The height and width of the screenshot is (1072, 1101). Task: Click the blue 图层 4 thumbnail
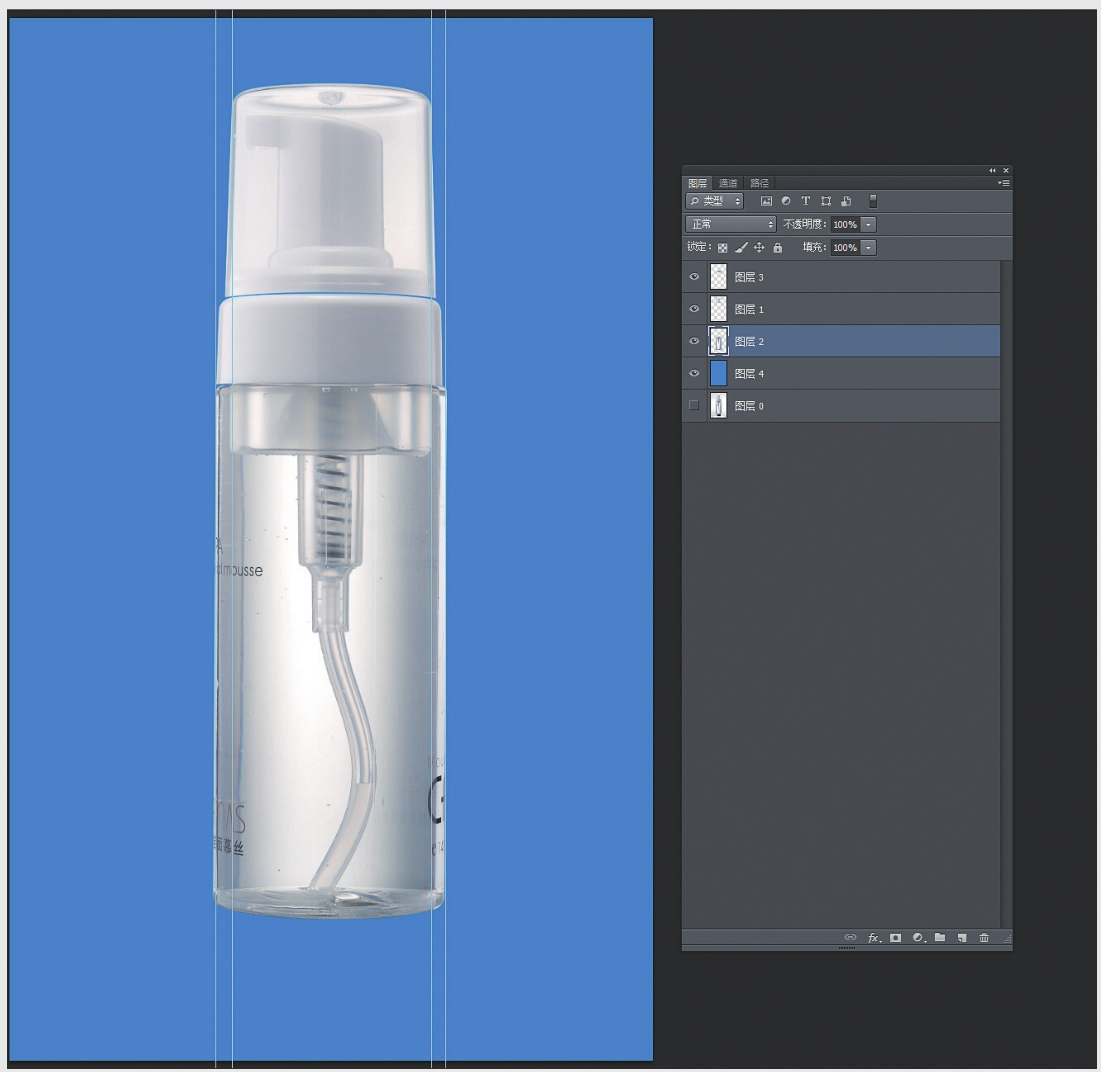718,373
